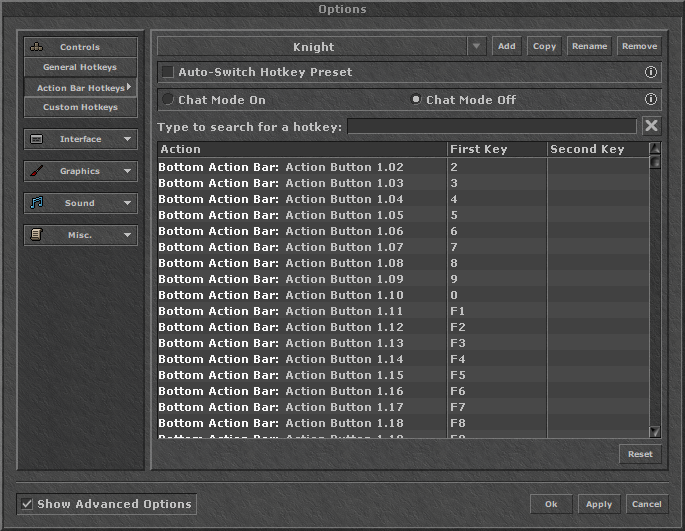Select row Action Button 1.05
Screen dimensions: 685x531
point(403,215)
